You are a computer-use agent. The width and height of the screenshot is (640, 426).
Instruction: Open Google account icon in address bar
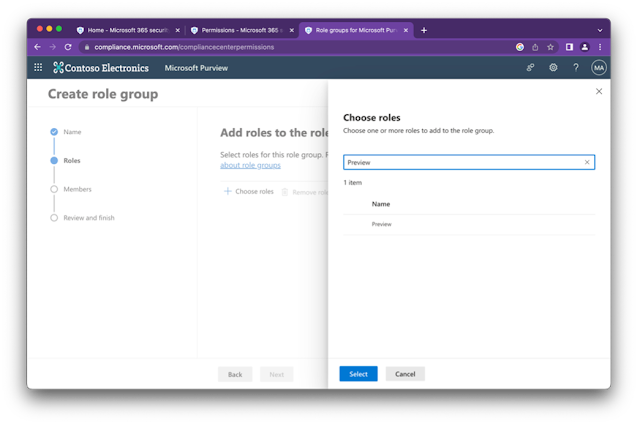click(520, 47)
